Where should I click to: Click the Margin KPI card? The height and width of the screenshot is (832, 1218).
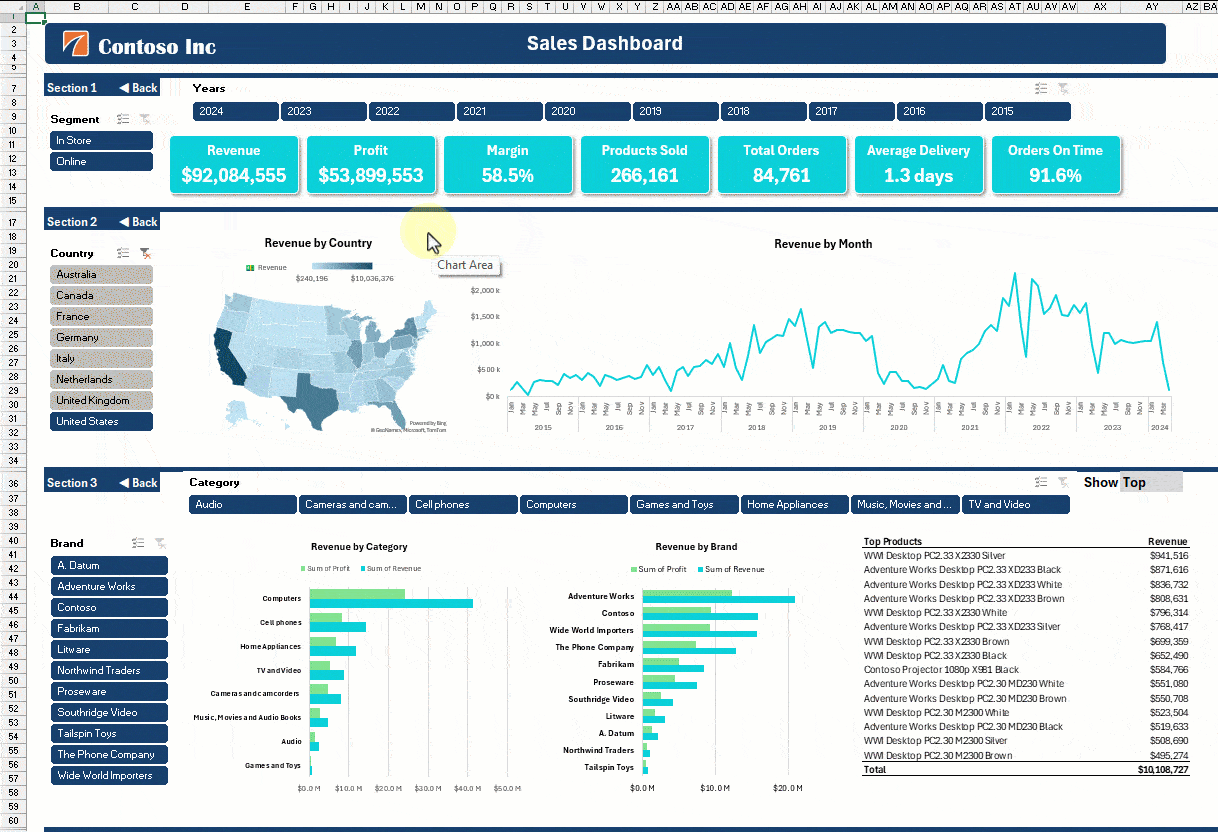tap(508, 165)
